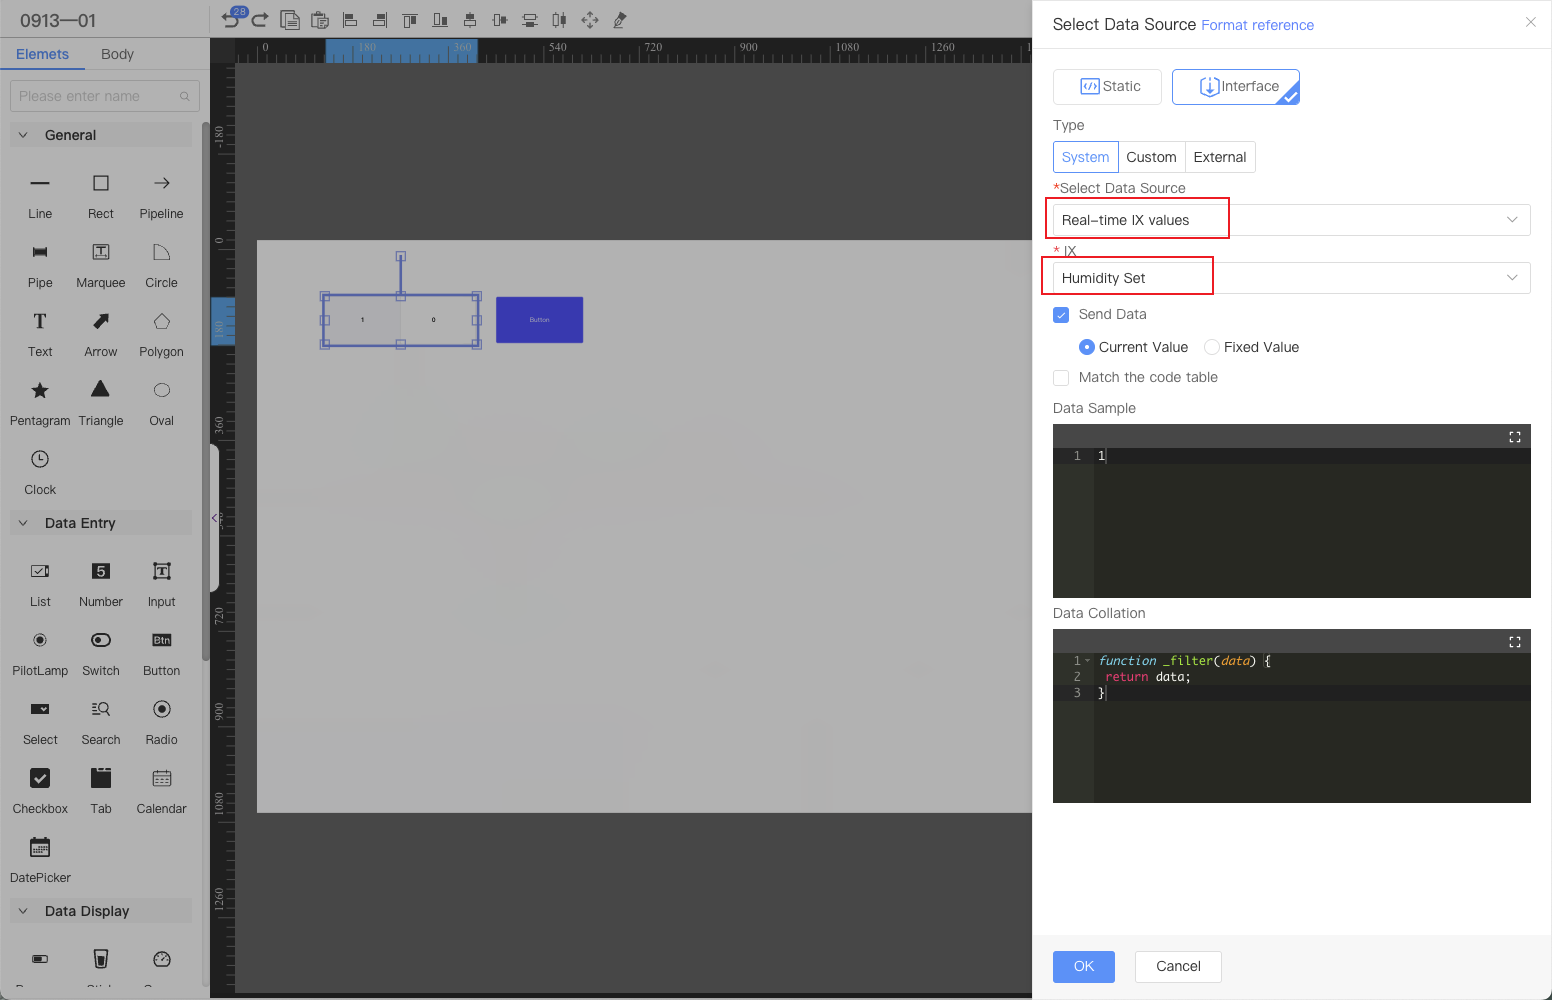
Task: Click the element name search field
Action: pyautogui.click(x=97, y=96)
